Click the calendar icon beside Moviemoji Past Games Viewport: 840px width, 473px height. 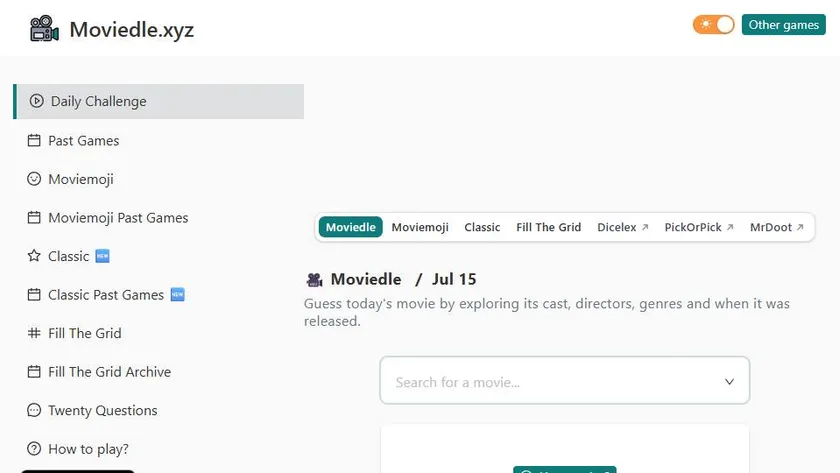34,217
